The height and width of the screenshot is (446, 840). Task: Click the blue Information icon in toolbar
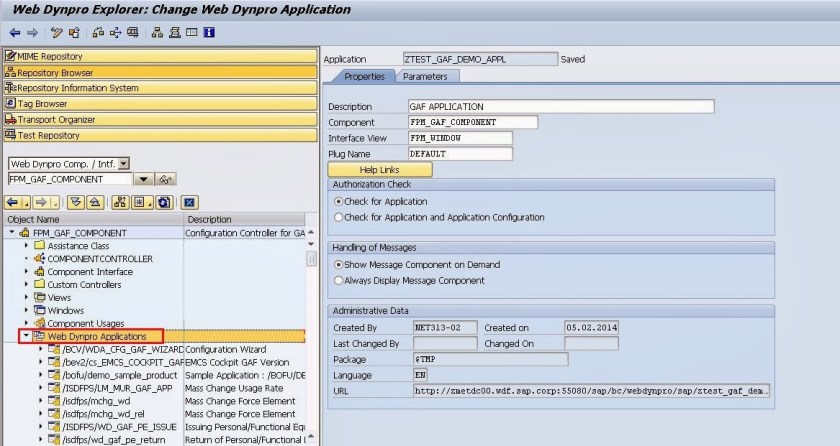click(208, 33)
